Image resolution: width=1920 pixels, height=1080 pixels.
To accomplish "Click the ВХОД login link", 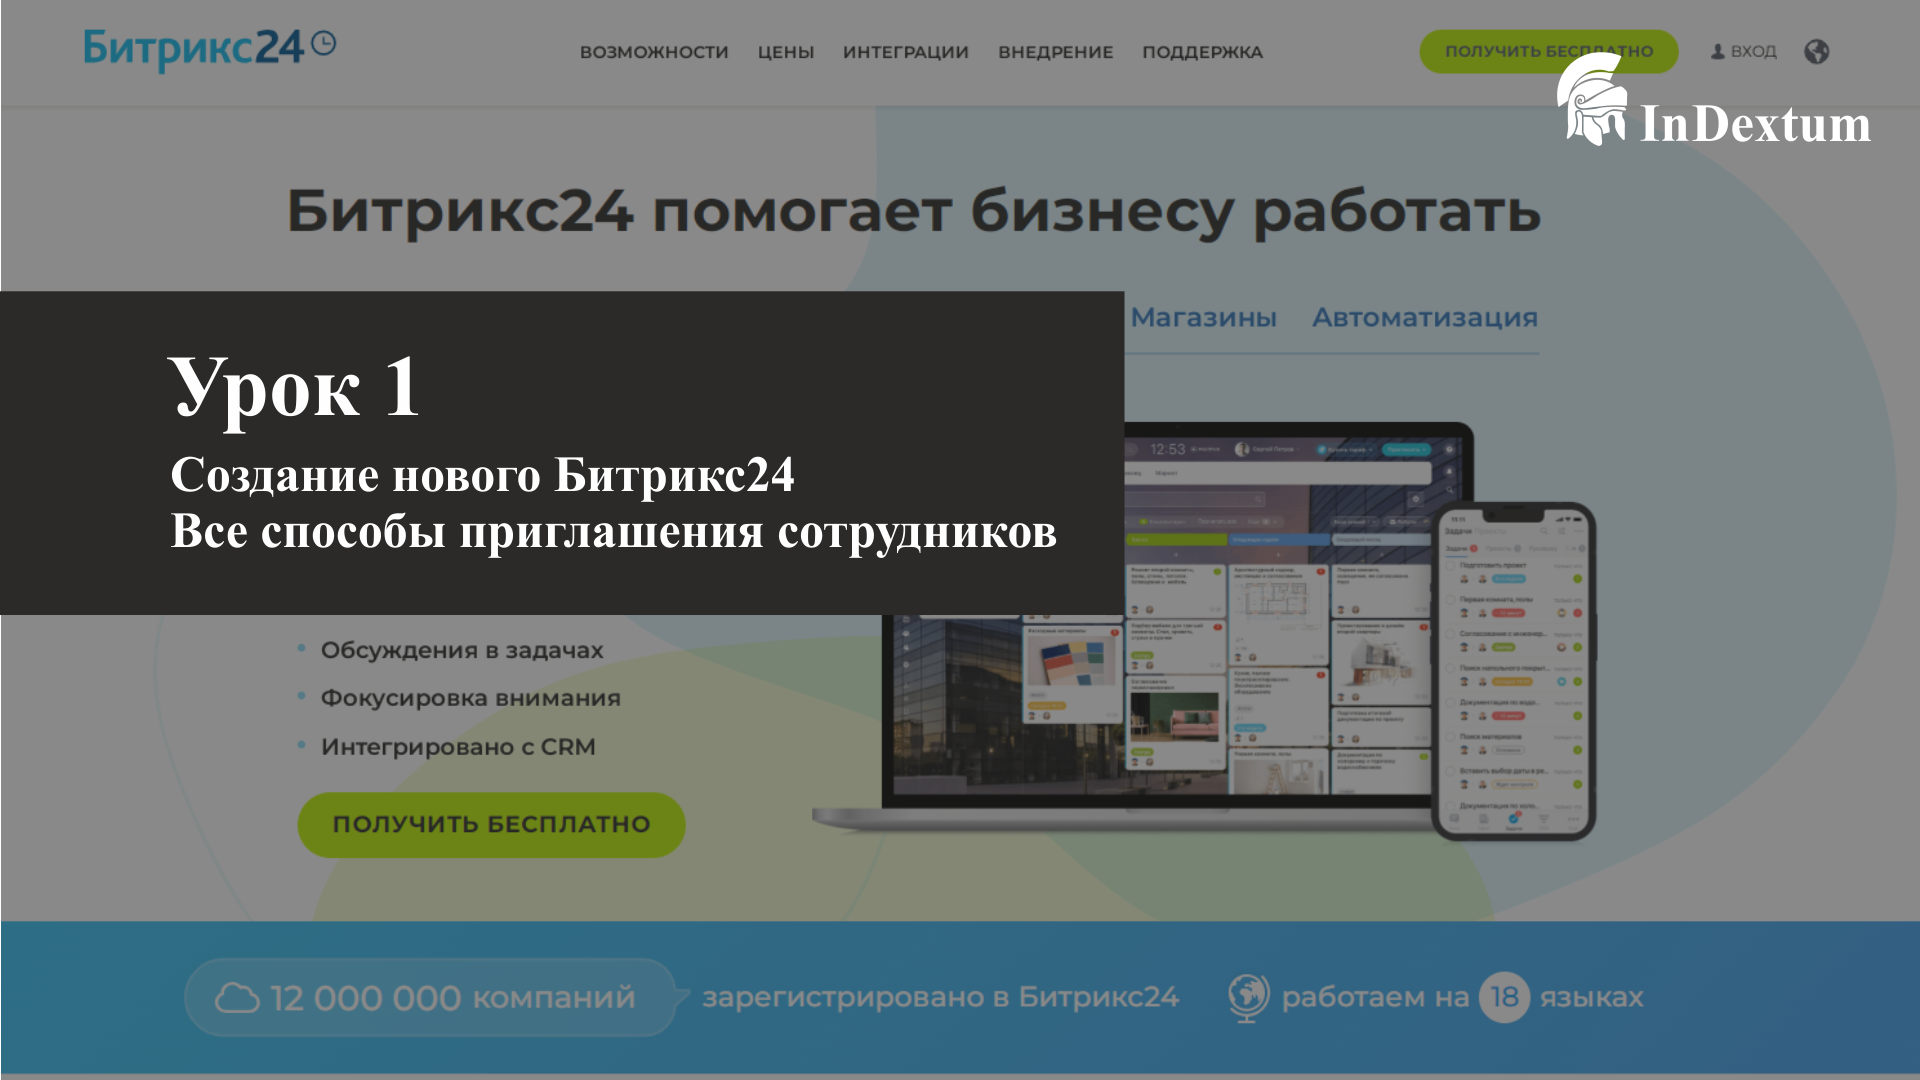I will click(1753, 52).
